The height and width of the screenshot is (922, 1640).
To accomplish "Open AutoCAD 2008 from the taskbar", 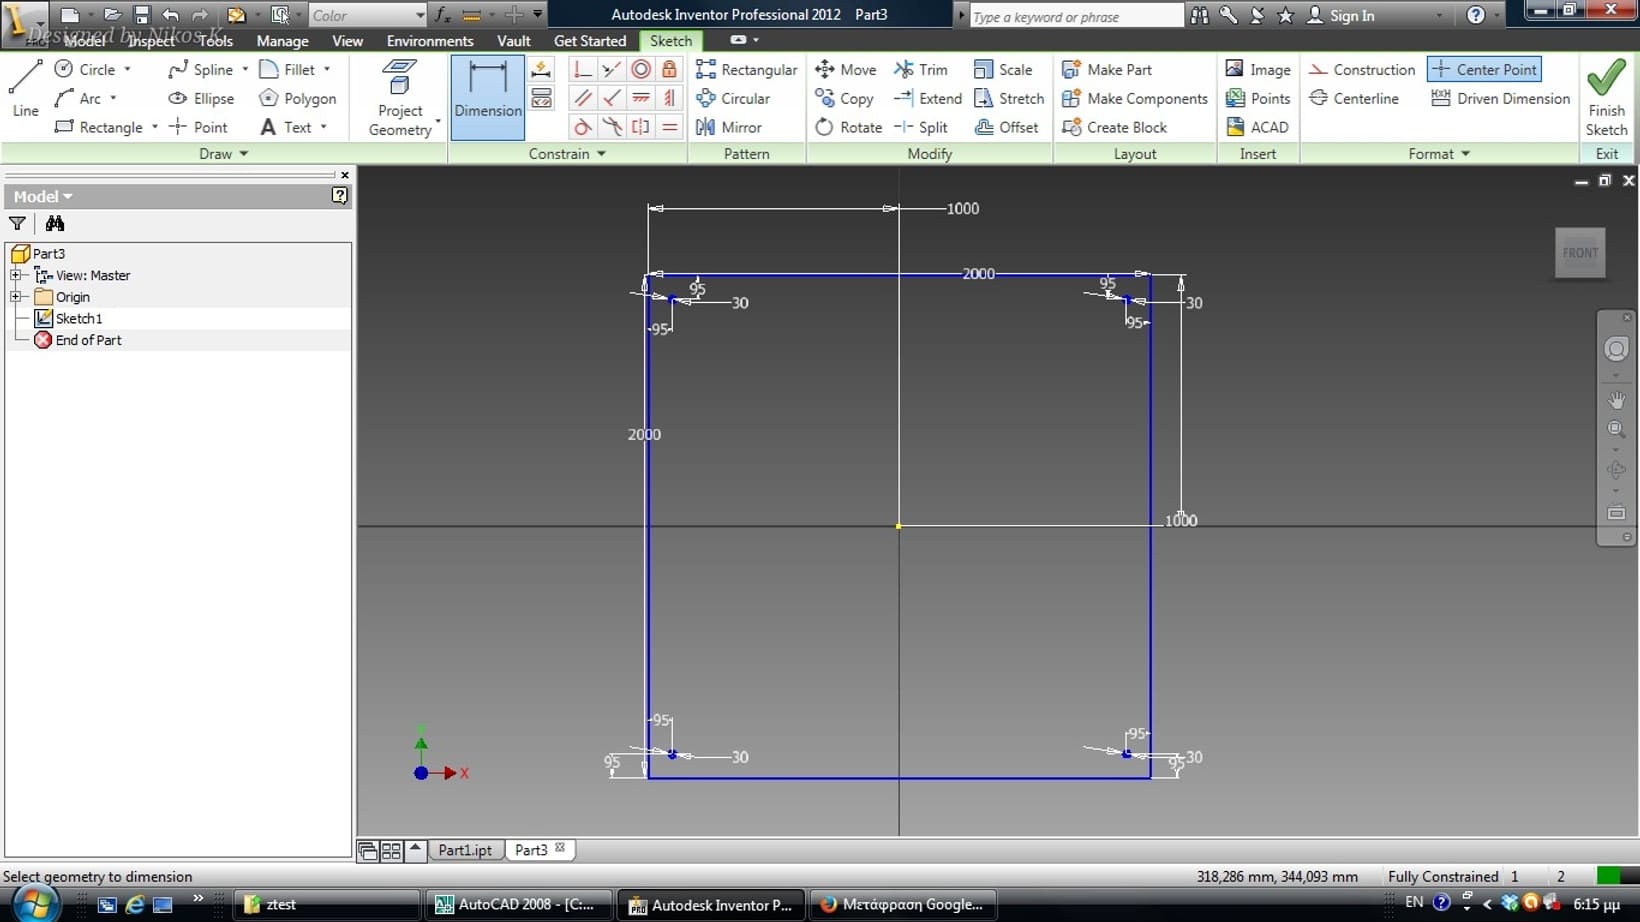I will coord(516,904).
